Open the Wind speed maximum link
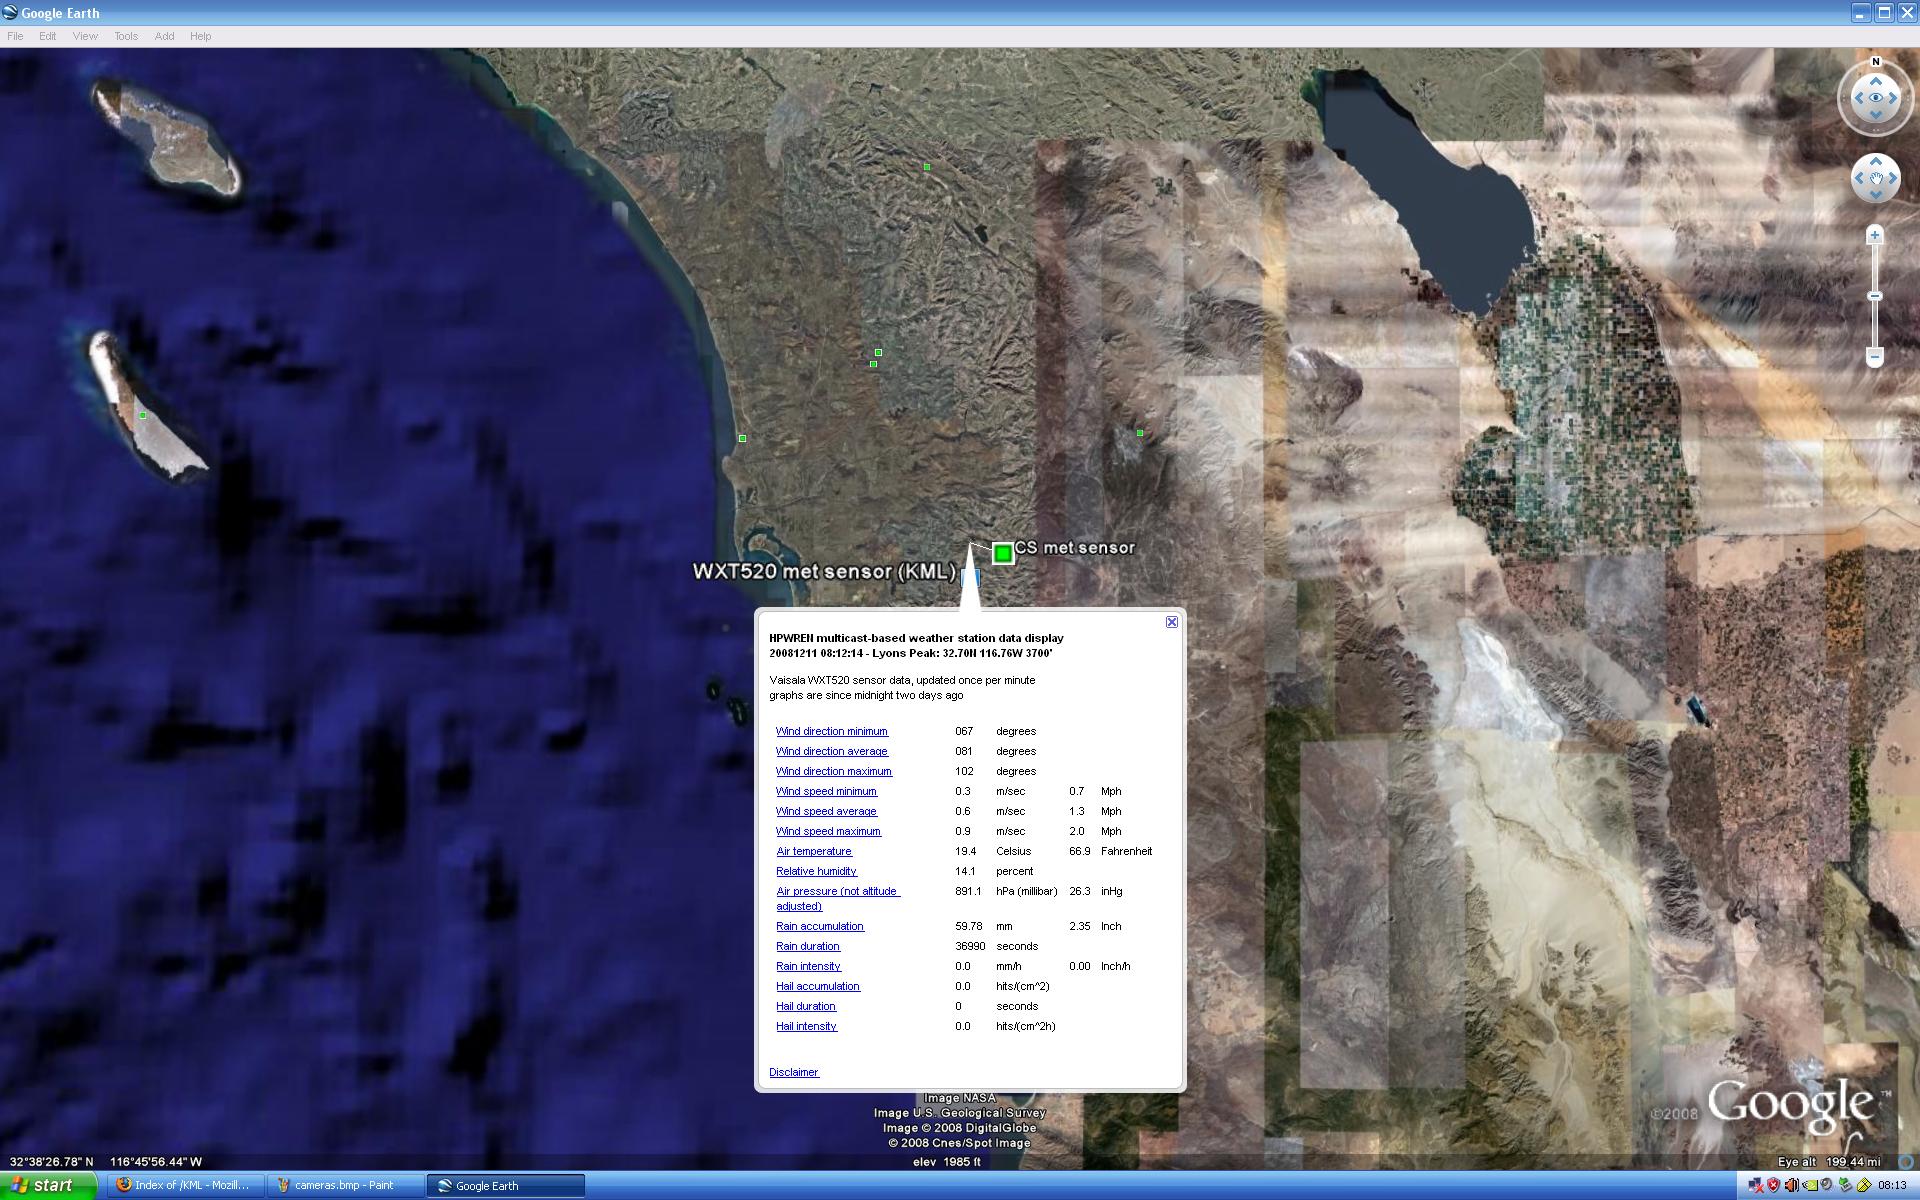The height and width of the screenshot is (1200, 1920). (828, 831)
